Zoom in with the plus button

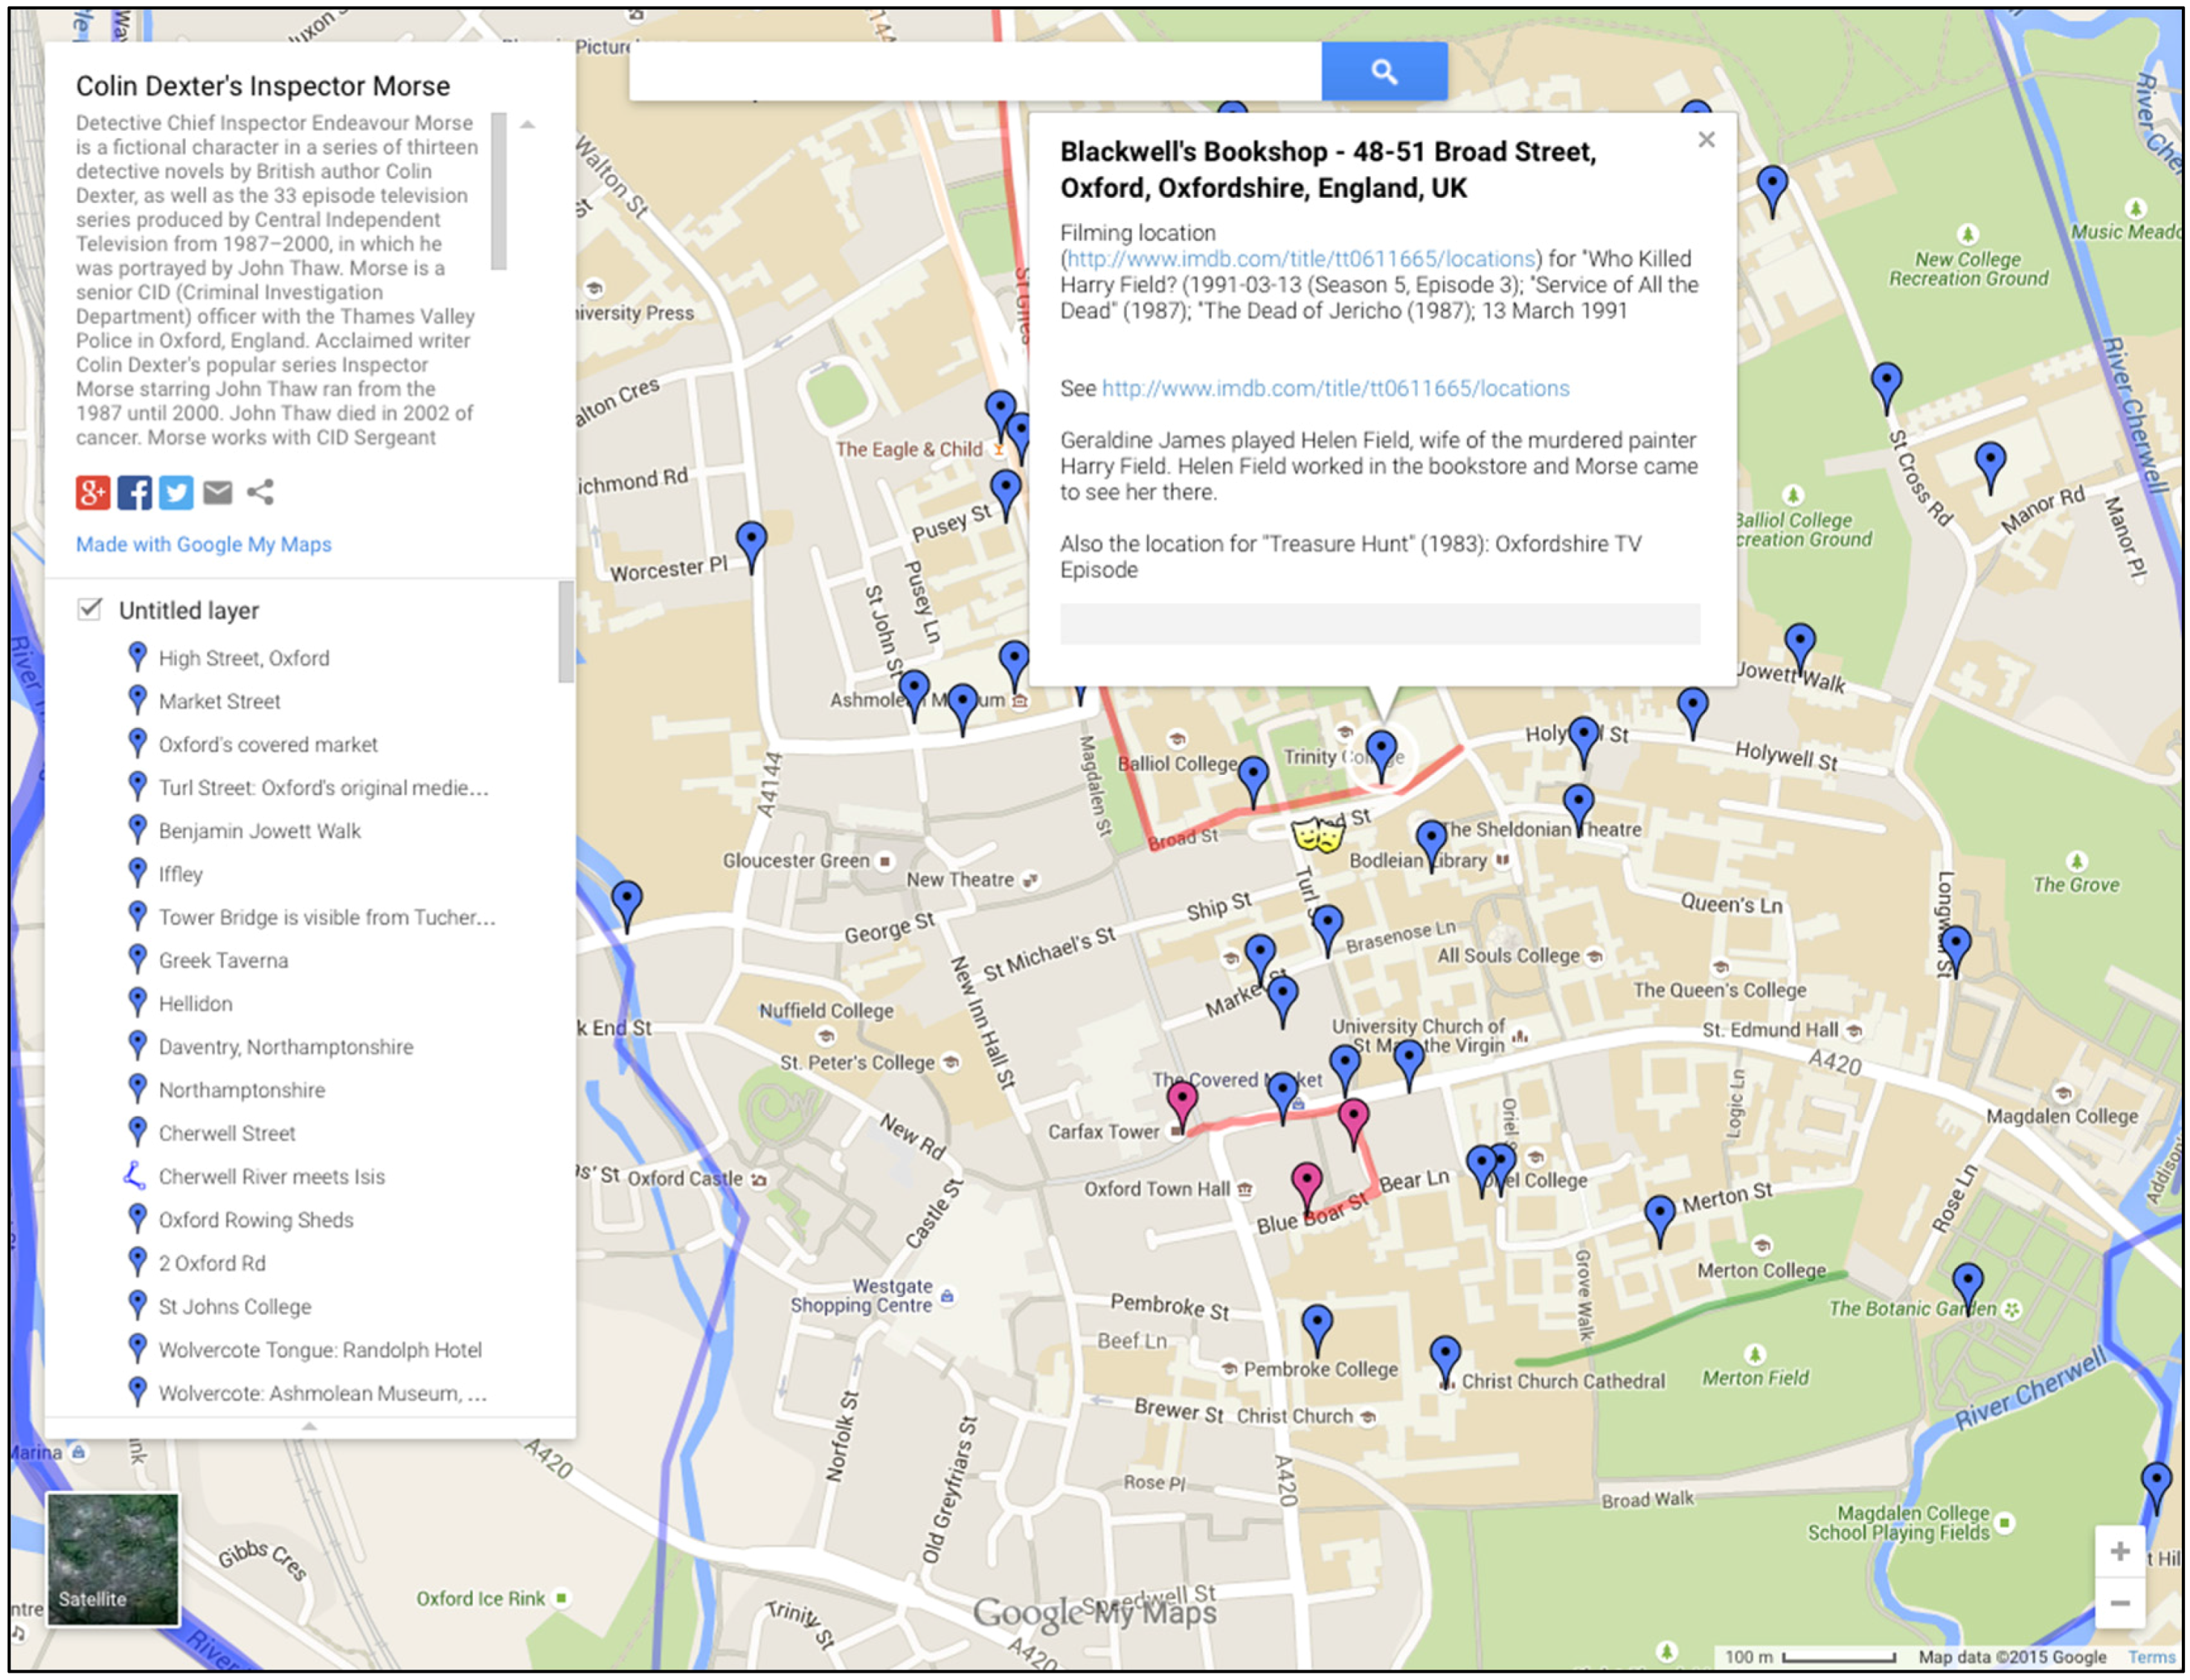(x=2119, y=1551)
